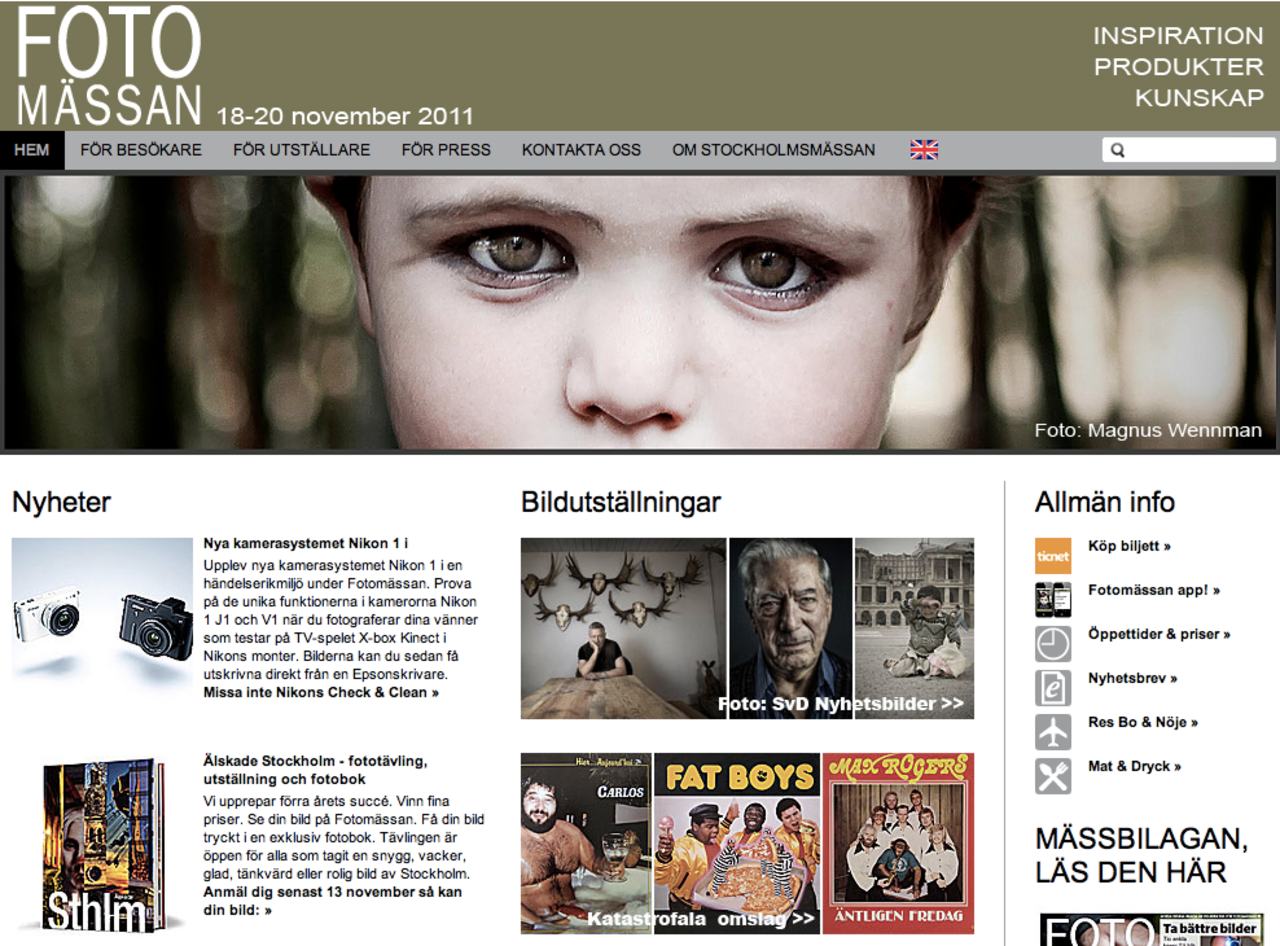Select the newsletter document icon

[x=1052, y=688]
